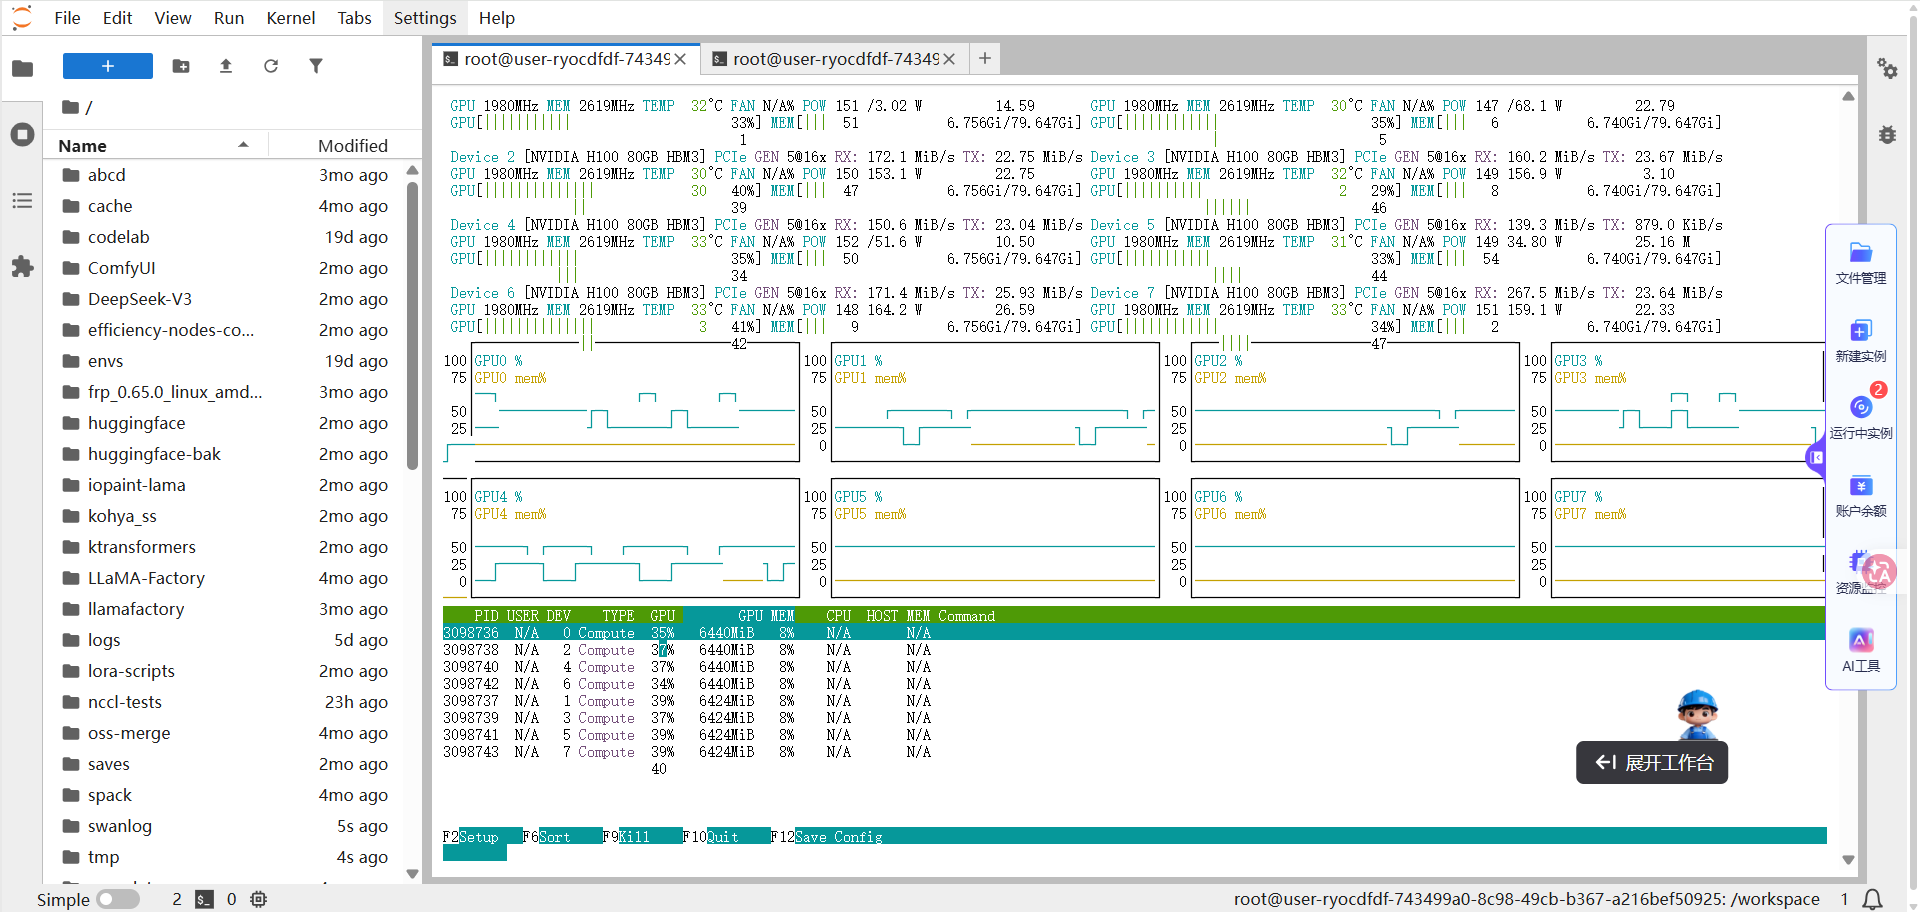This screenshot has height=912, width=1920.
Task: Refresh the file browser list
Action: 271,66
